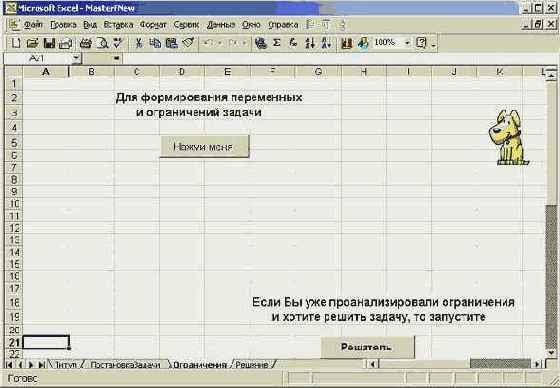The image size is (560, 388).
Task: Create a new workbook from toolbar
Action: (x=16, y=44)
